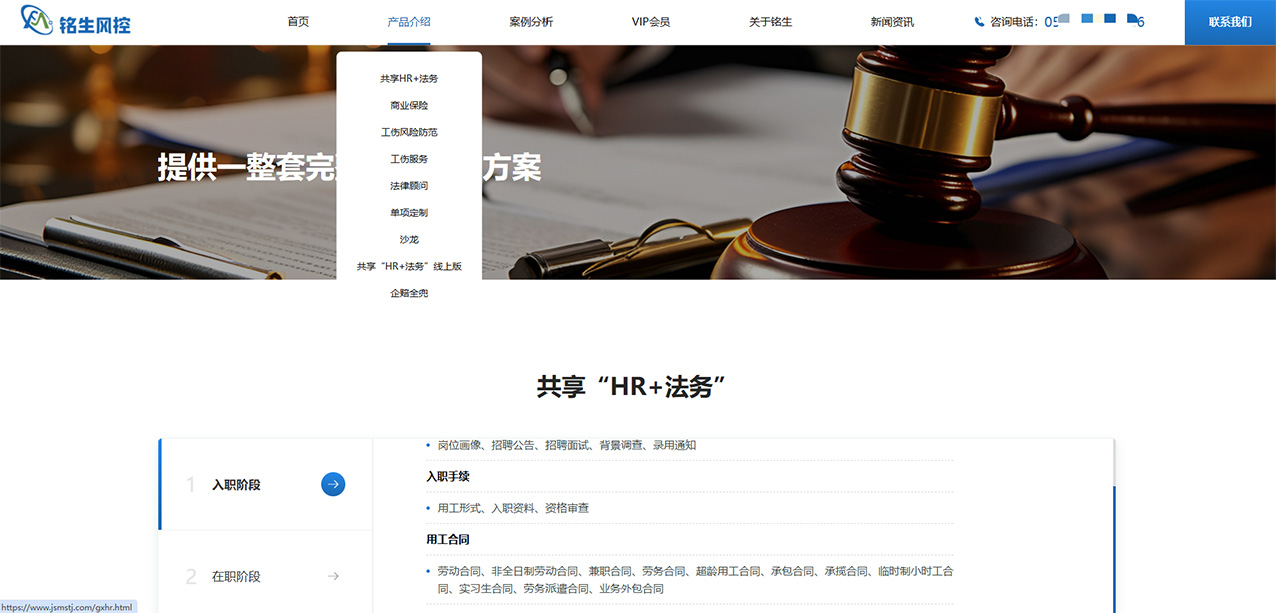Click blue arrow icon next to 入职阶段

(x=333, y=485)
